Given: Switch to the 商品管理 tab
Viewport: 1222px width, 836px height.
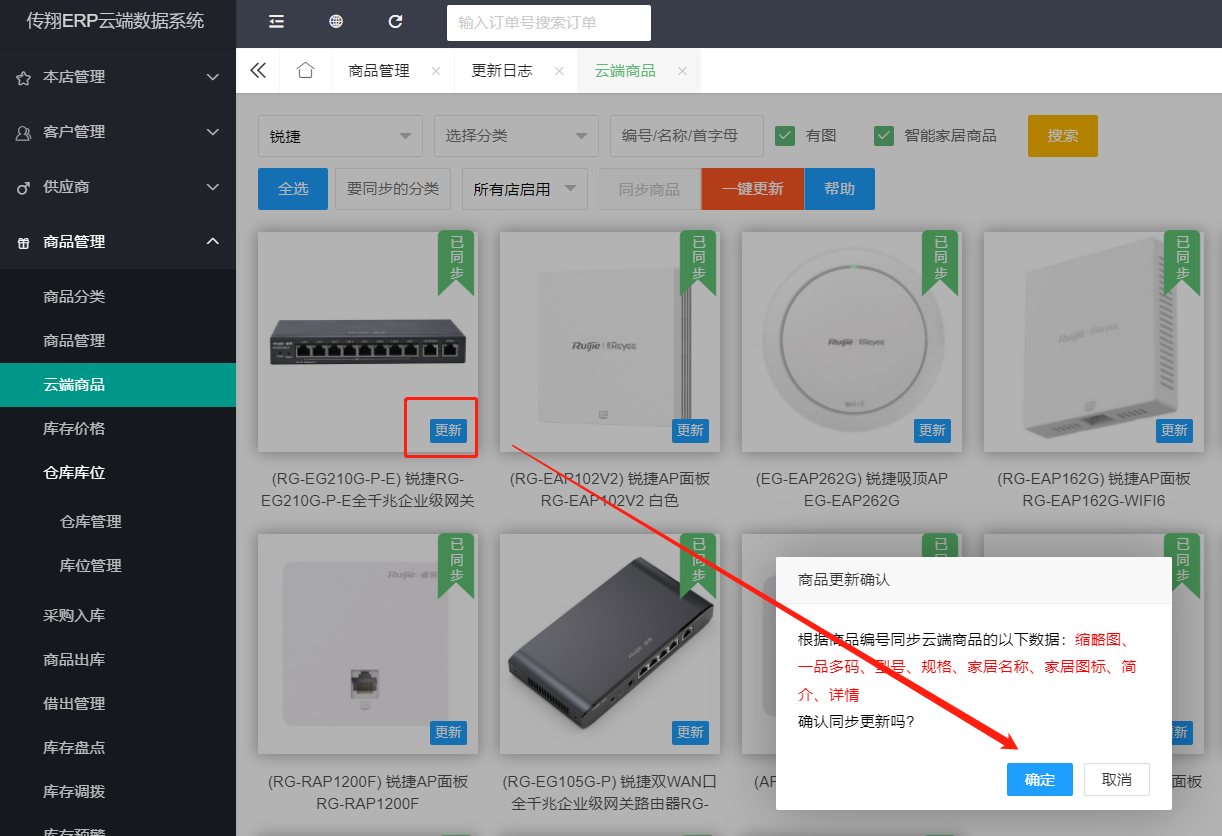Looking at the screenshot, I should tap(379, 71).
